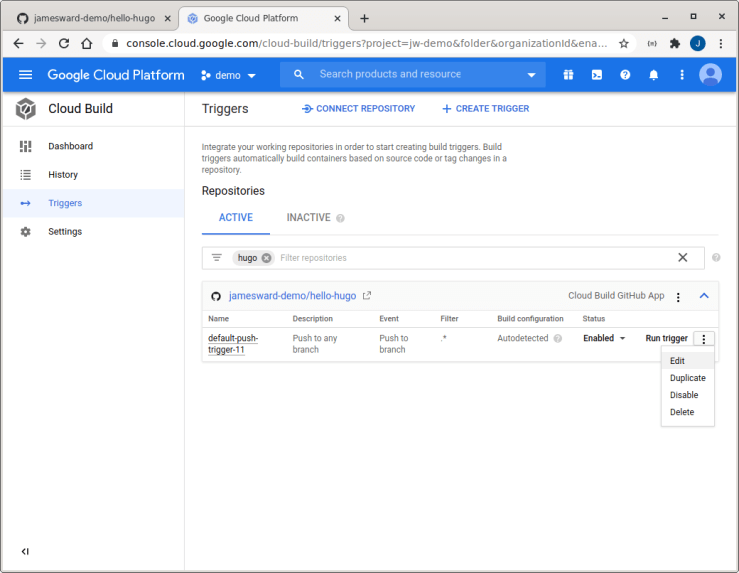
Task: Click the gift icon in header
Action: coord(568,75)
